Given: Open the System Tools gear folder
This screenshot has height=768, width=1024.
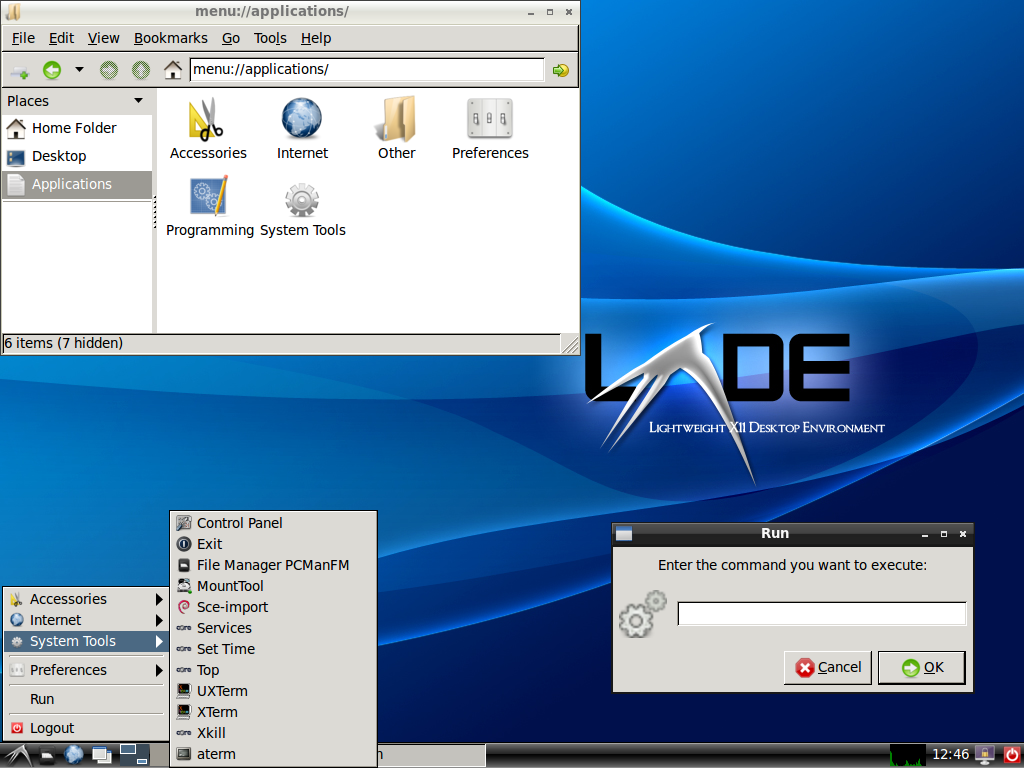Looking at the screenshot, I should click(x=302, y=199).
